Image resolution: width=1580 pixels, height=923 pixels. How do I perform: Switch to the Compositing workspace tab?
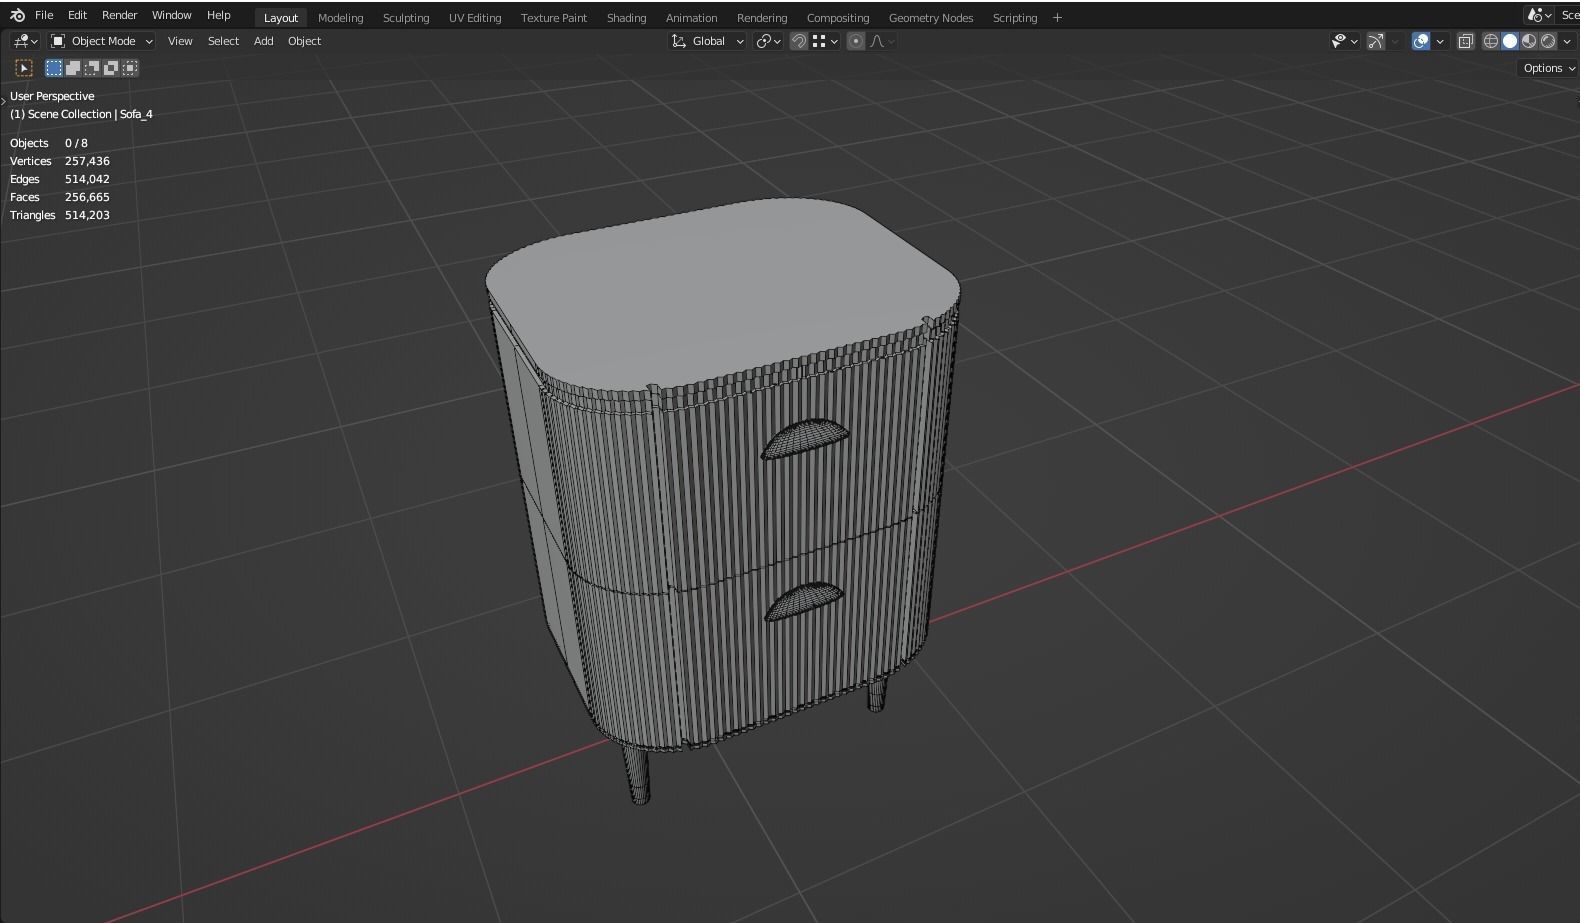pyautogui.click(x=838, y=18)
